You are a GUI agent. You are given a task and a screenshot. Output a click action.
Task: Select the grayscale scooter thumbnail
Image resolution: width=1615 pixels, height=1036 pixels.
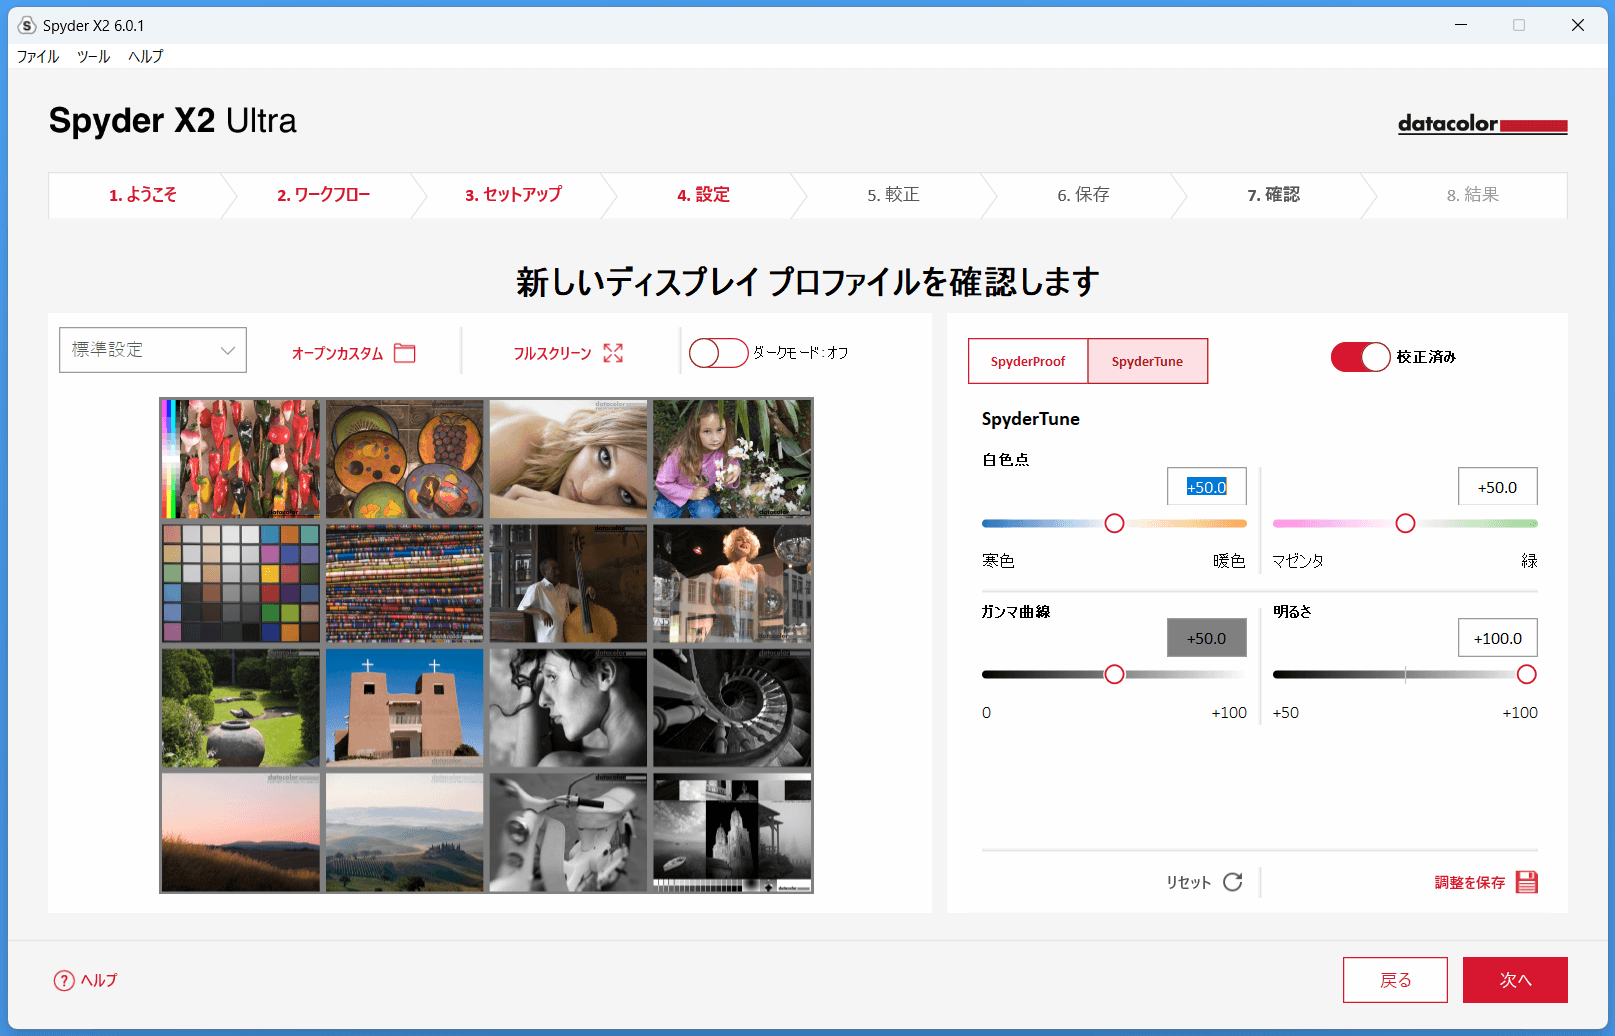[568, 832]
